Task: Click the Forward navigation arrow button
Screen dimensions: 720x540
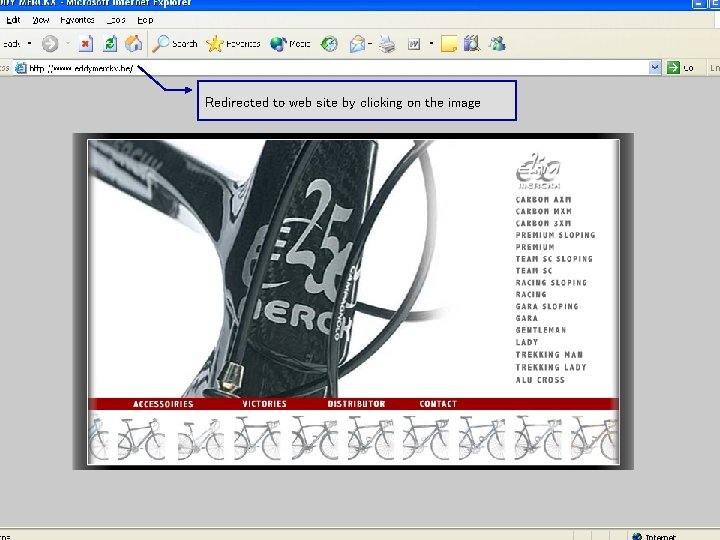Action: (50, 44)
